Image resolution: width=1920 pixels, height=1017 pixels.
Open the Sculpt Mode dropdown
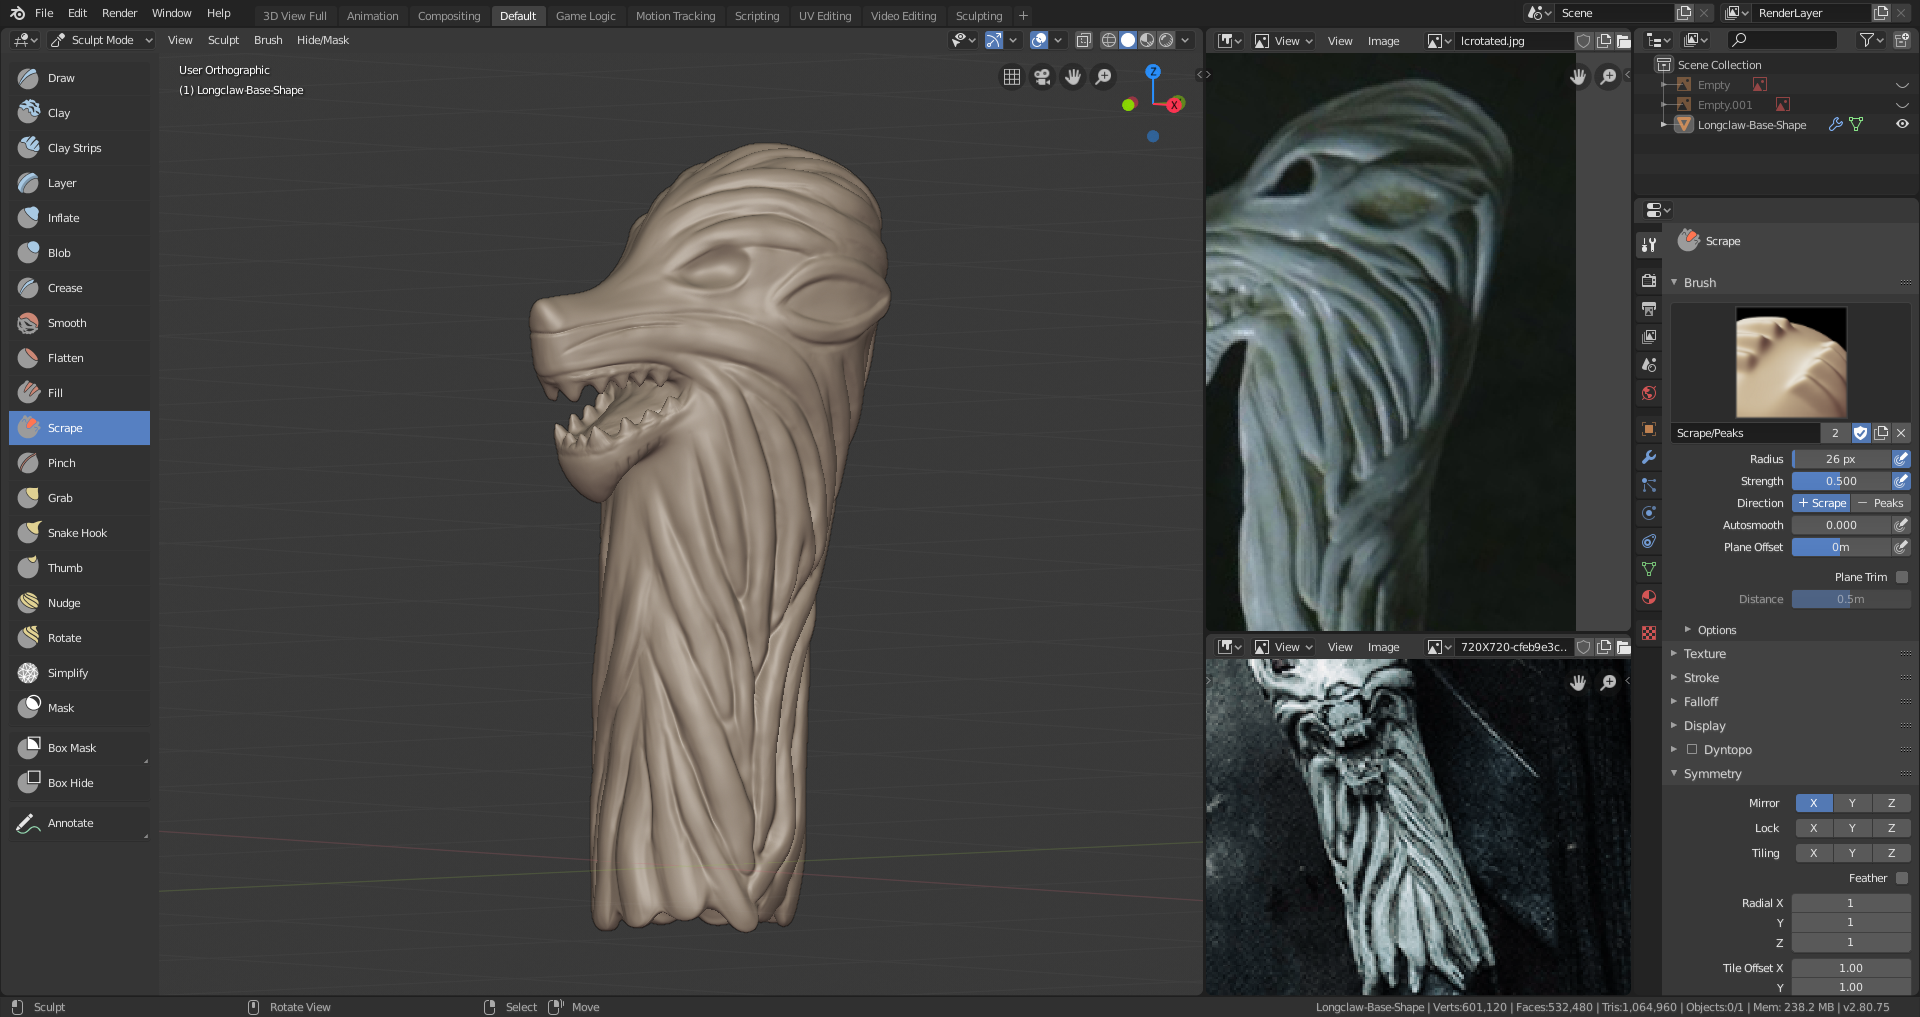[101, 40]
